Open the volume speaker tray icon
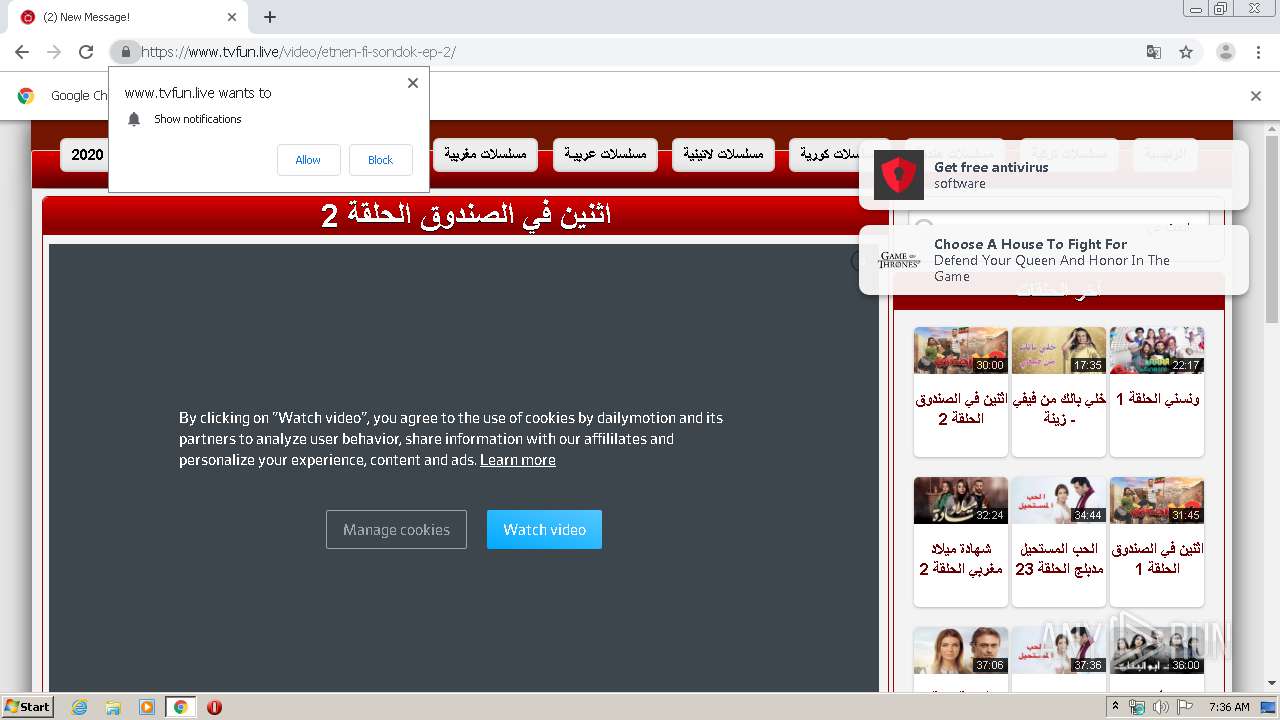Screen dimensions: 1280x720 tap(1160, 707)
